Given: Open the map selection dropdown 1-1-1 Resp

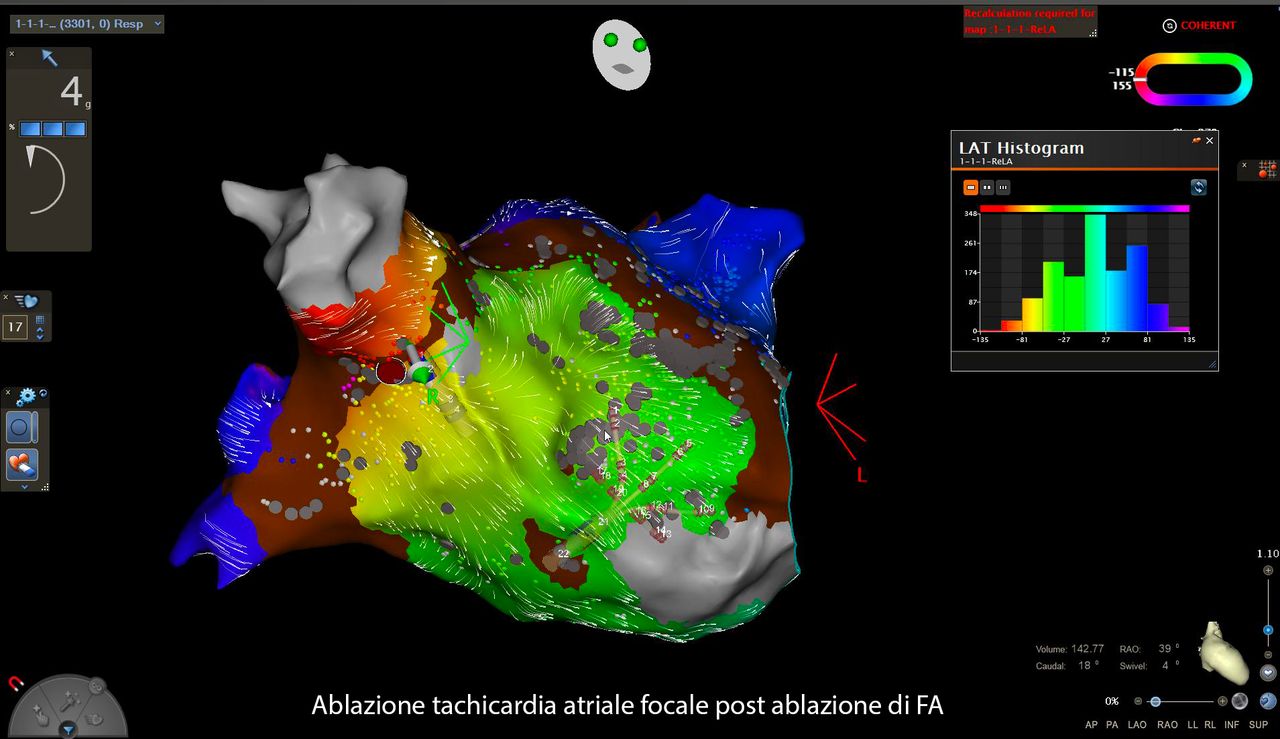Looking at the screenshot, I should pyautogui.click(x=87, y=23).
